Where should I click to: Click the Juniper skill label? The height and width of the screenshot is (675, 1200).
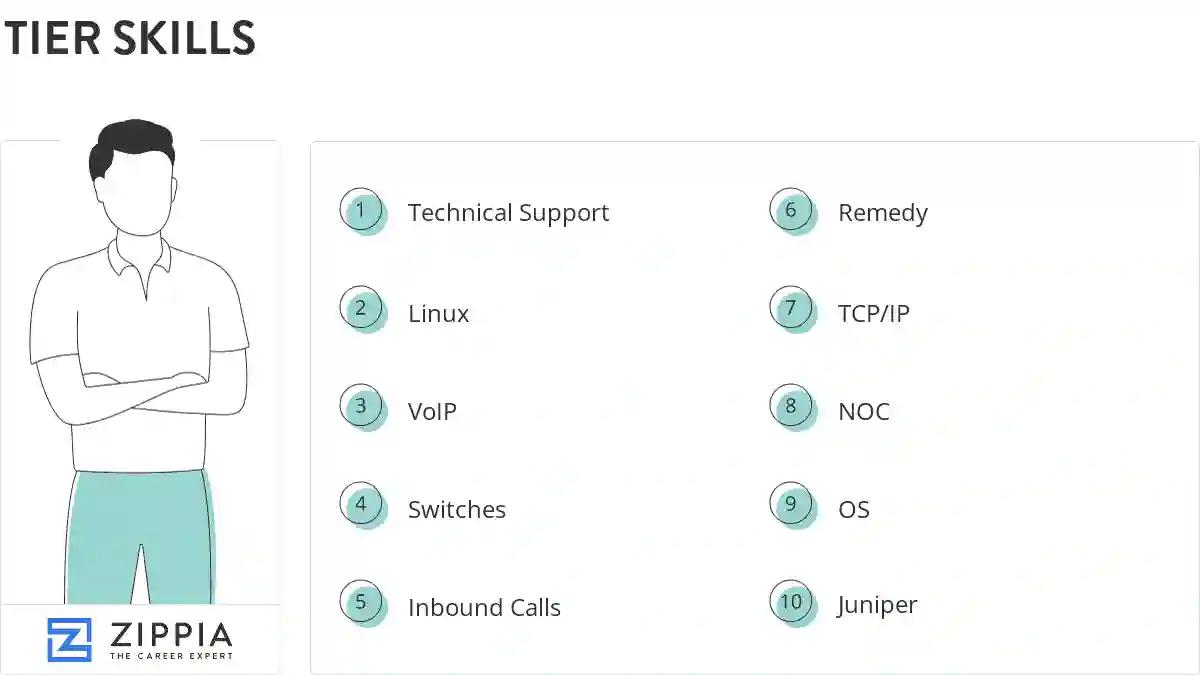click(877, 606)
